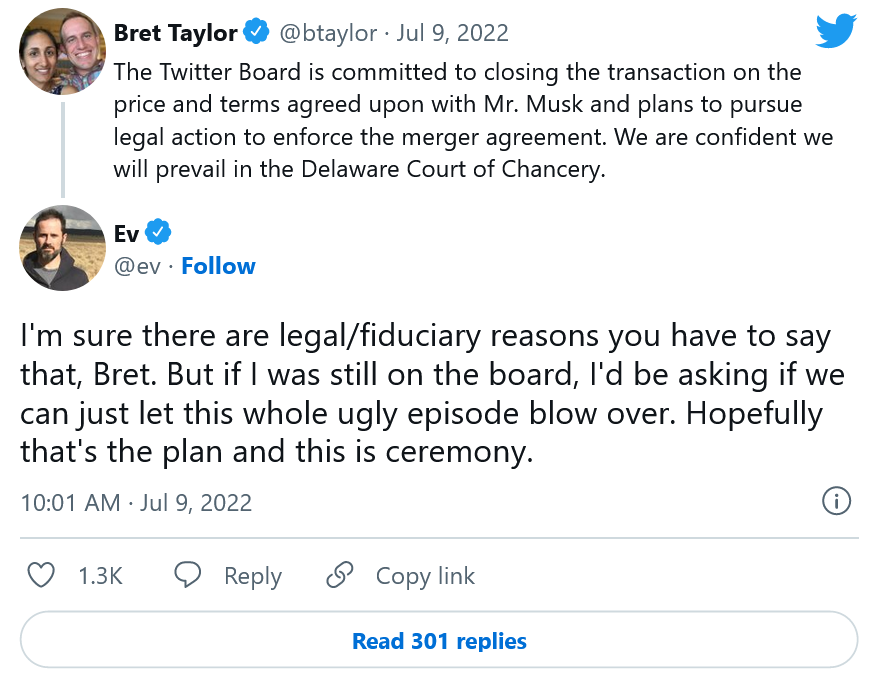Viewport: 882px width, 684px height.
Task: Click the 1.3K likes count
Action: point(100,577)
